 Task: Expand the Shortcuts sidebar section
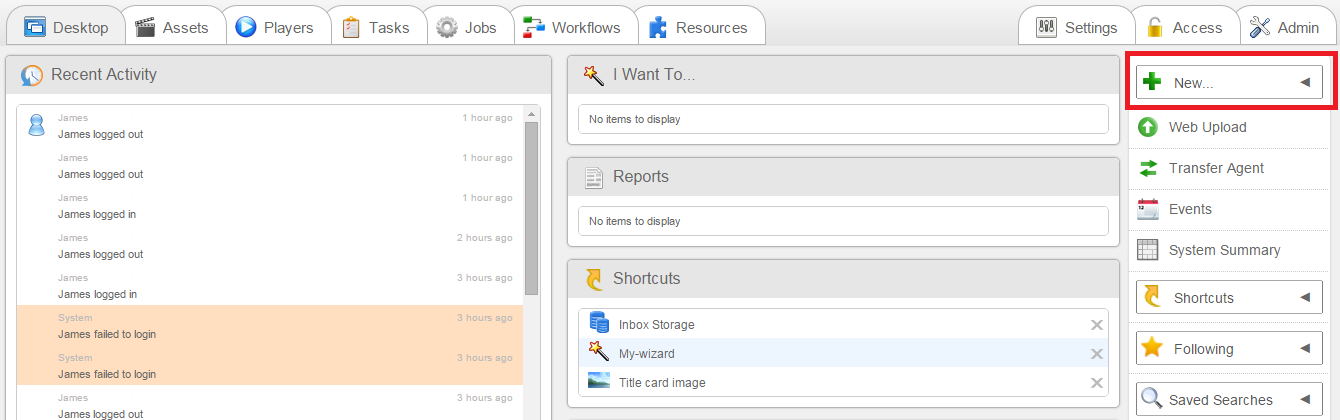(1304, 298)
